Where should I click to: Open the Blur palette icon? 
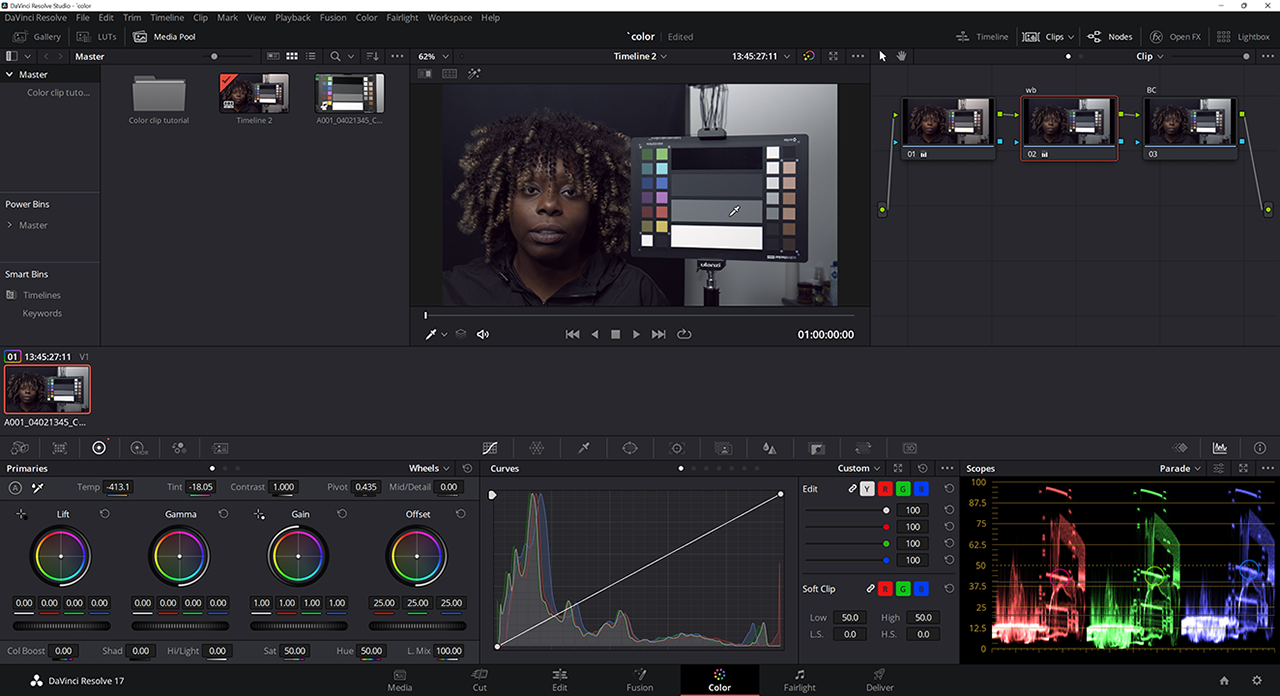769,448
